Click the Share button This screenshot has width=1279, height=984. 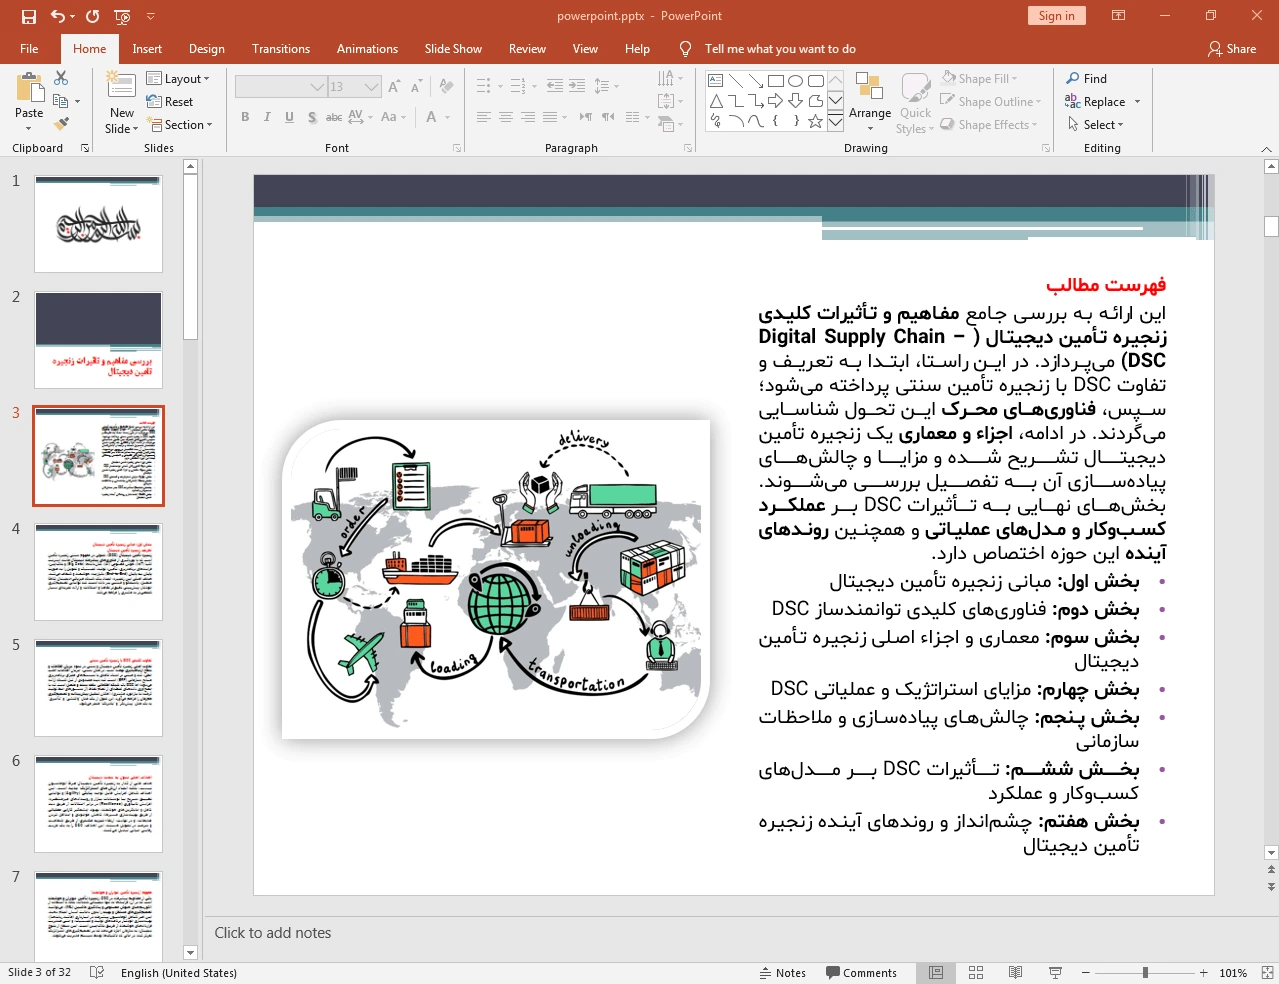[x=1231, y=49]
